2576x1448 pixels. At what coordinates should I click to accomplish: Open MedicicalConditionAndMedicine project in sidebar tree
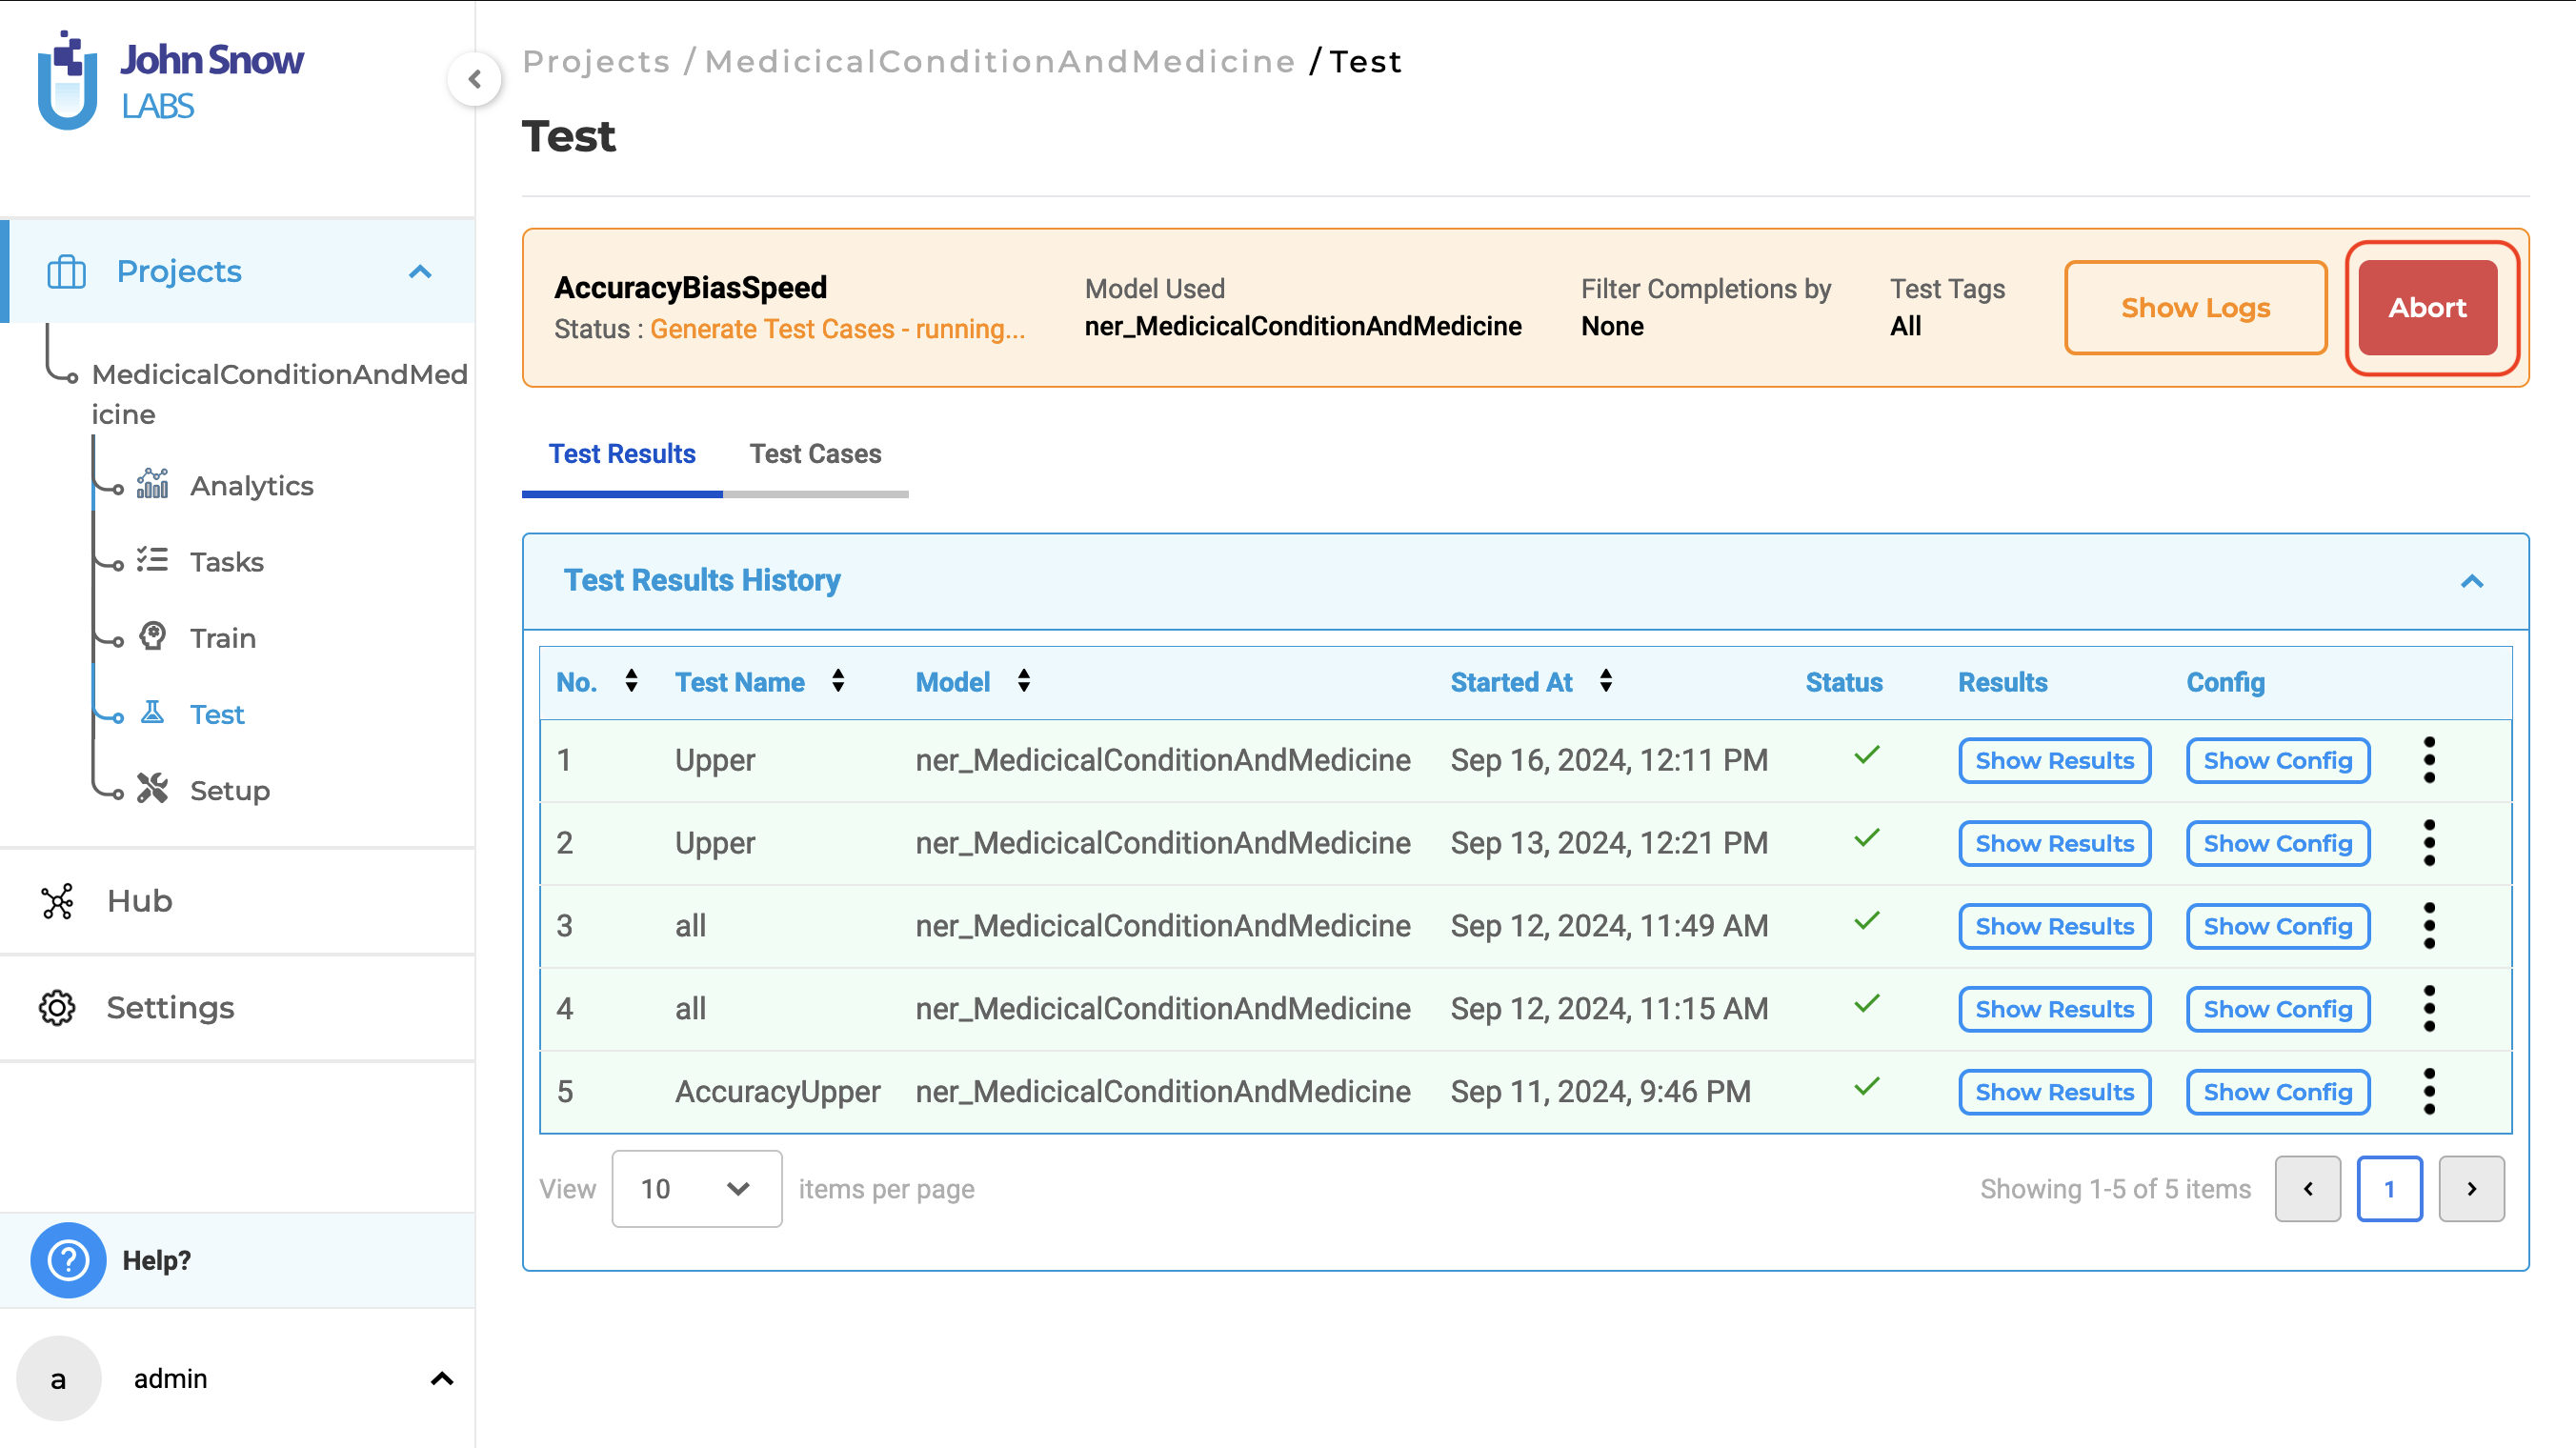pos(280,393)
